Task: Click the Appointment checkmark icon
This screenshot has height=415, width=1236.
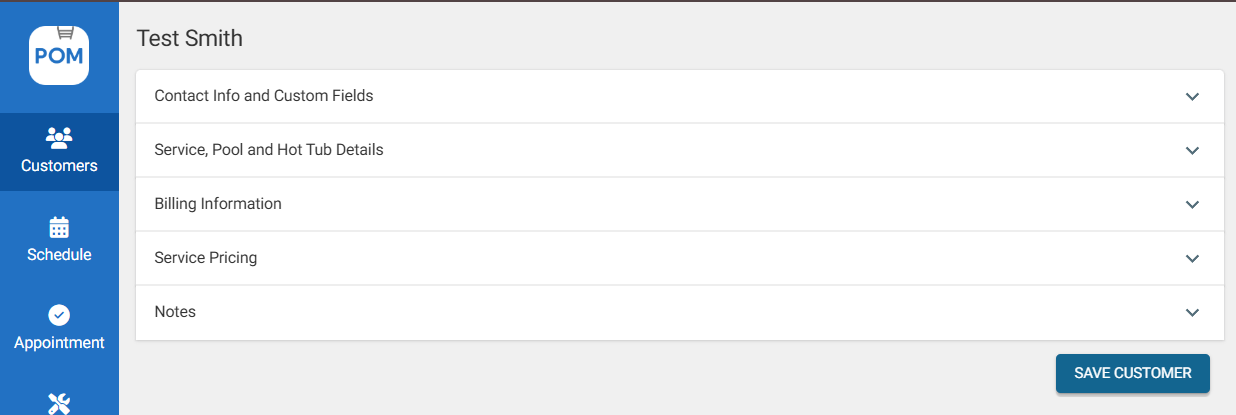Action: coord(59,315)
